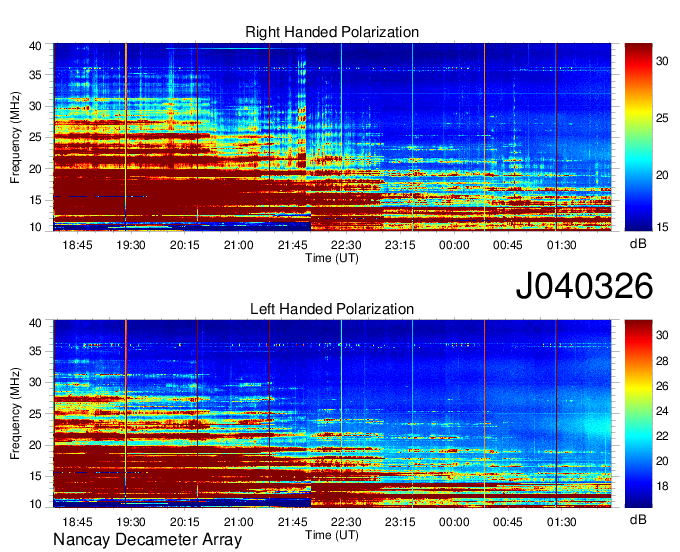Viewport: 680px width, 552px height.
Task: Click the 00:00 tick under the left-handed plot
Action: (x=454, y=521)
